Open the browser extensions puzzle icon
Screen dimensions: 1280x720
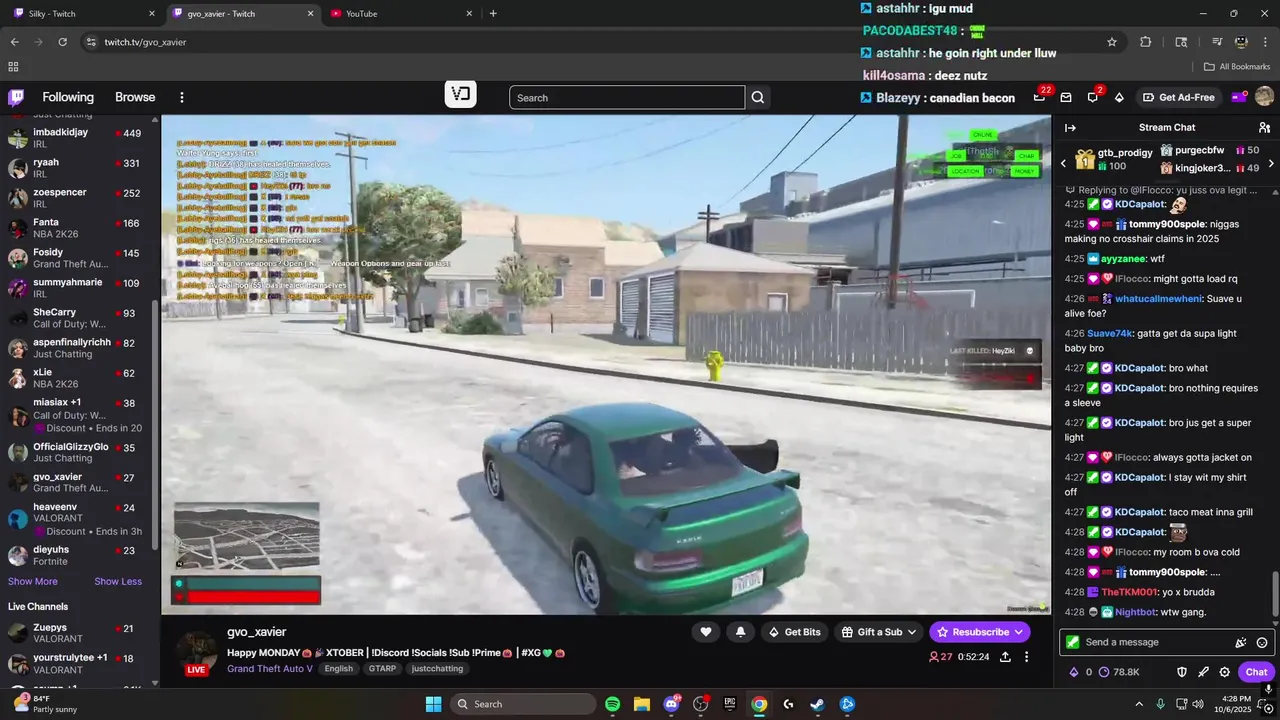(x=1146, y=42)
